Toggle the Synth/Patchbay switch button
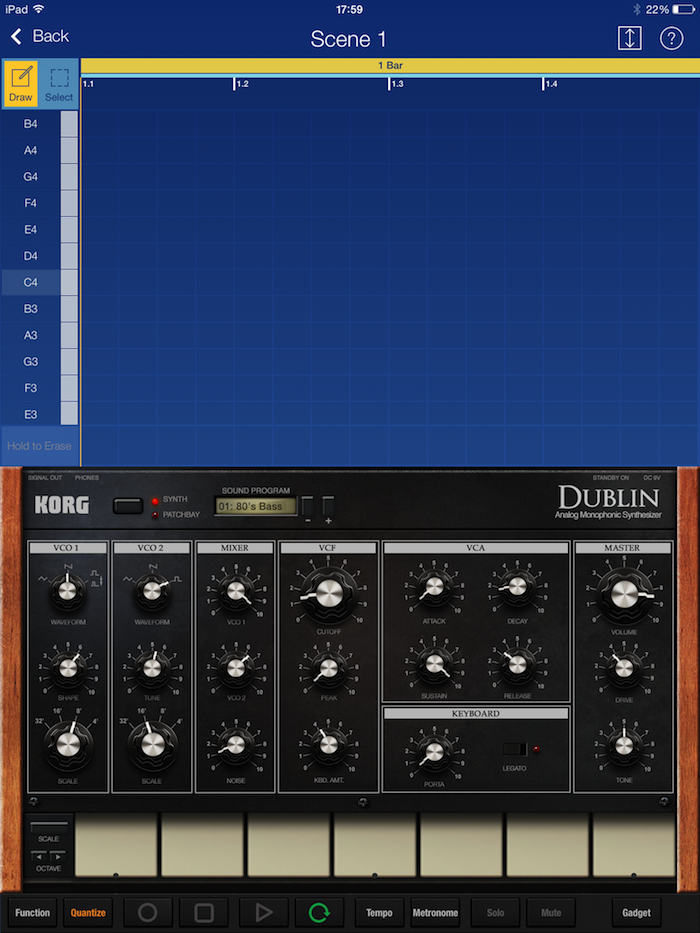This screenshot has height=933, width=700. coord(128,506)
